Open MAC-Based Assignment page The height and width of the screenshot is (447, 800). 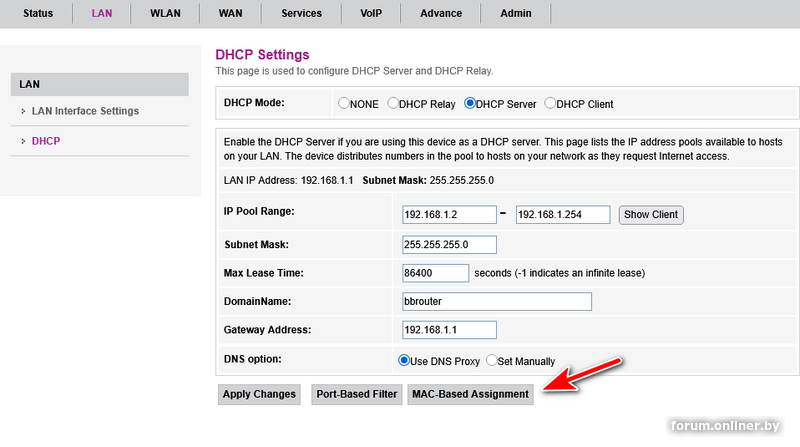(470, 394)
